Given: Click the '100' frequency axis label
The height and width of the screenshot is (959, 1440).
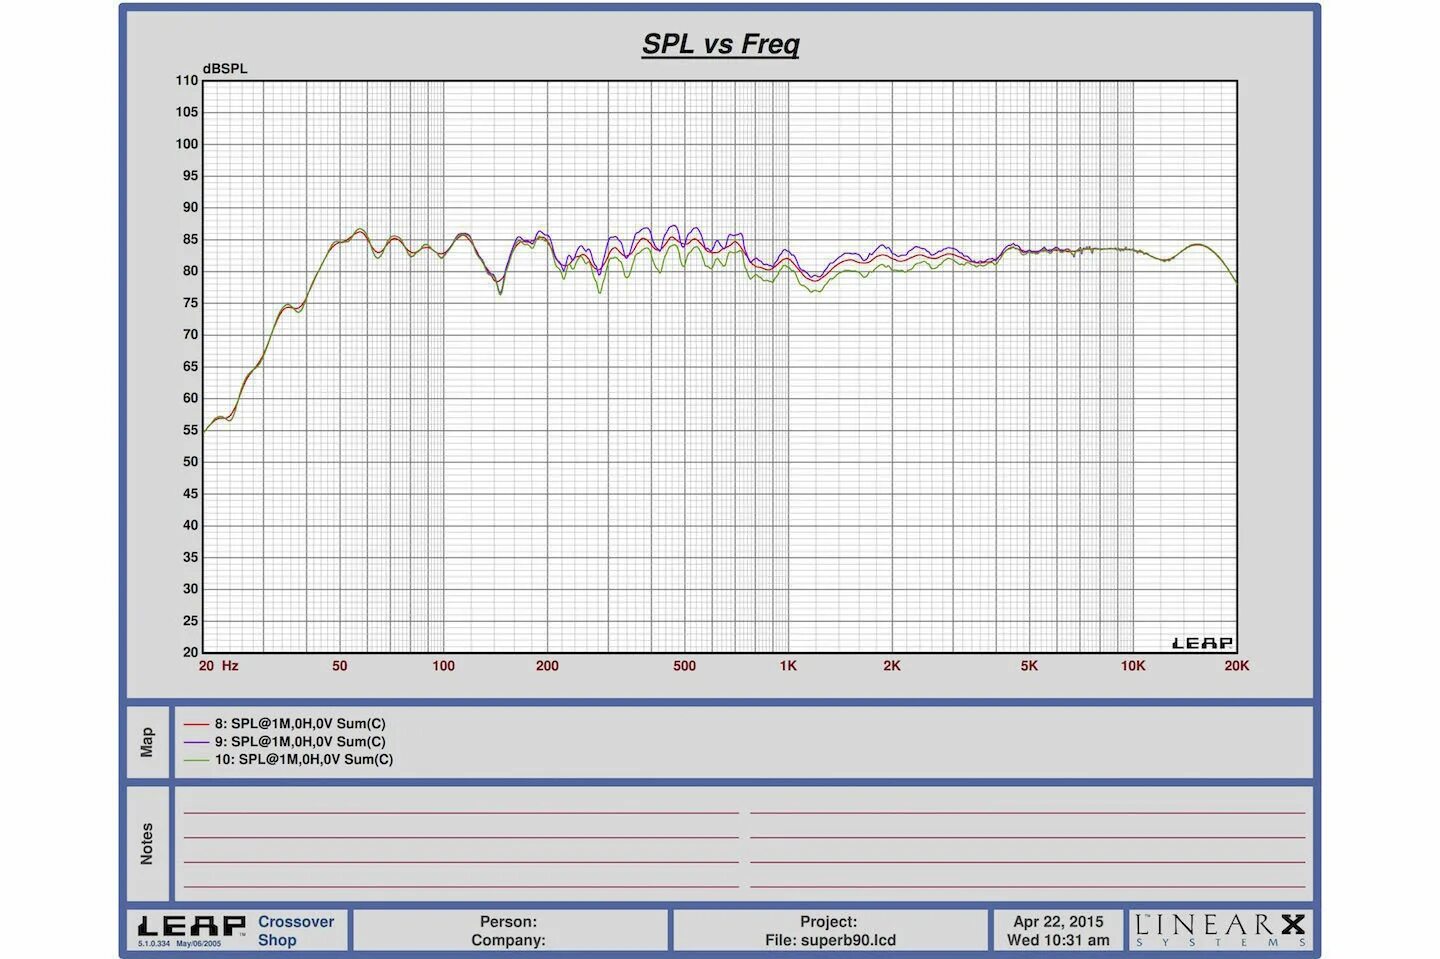Looking at the screenshot, I should pyautogui.click(x=443, y=665).
